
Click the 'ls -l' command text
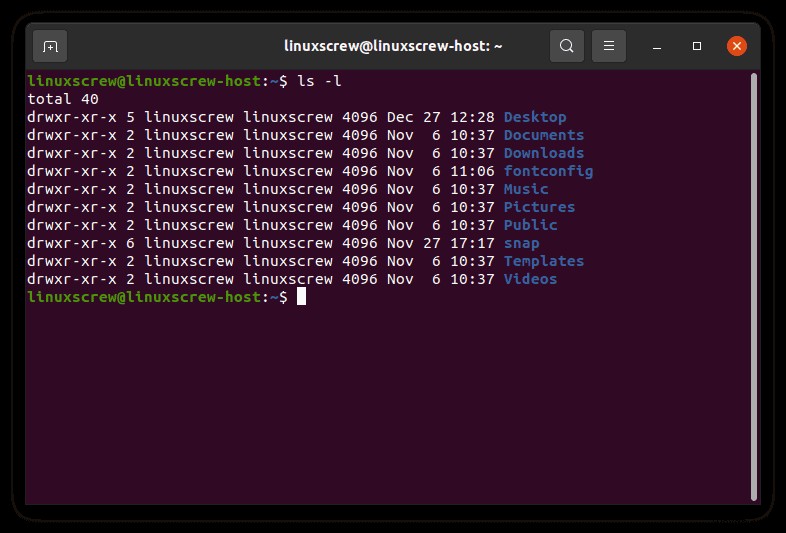(x=319, y=81)
